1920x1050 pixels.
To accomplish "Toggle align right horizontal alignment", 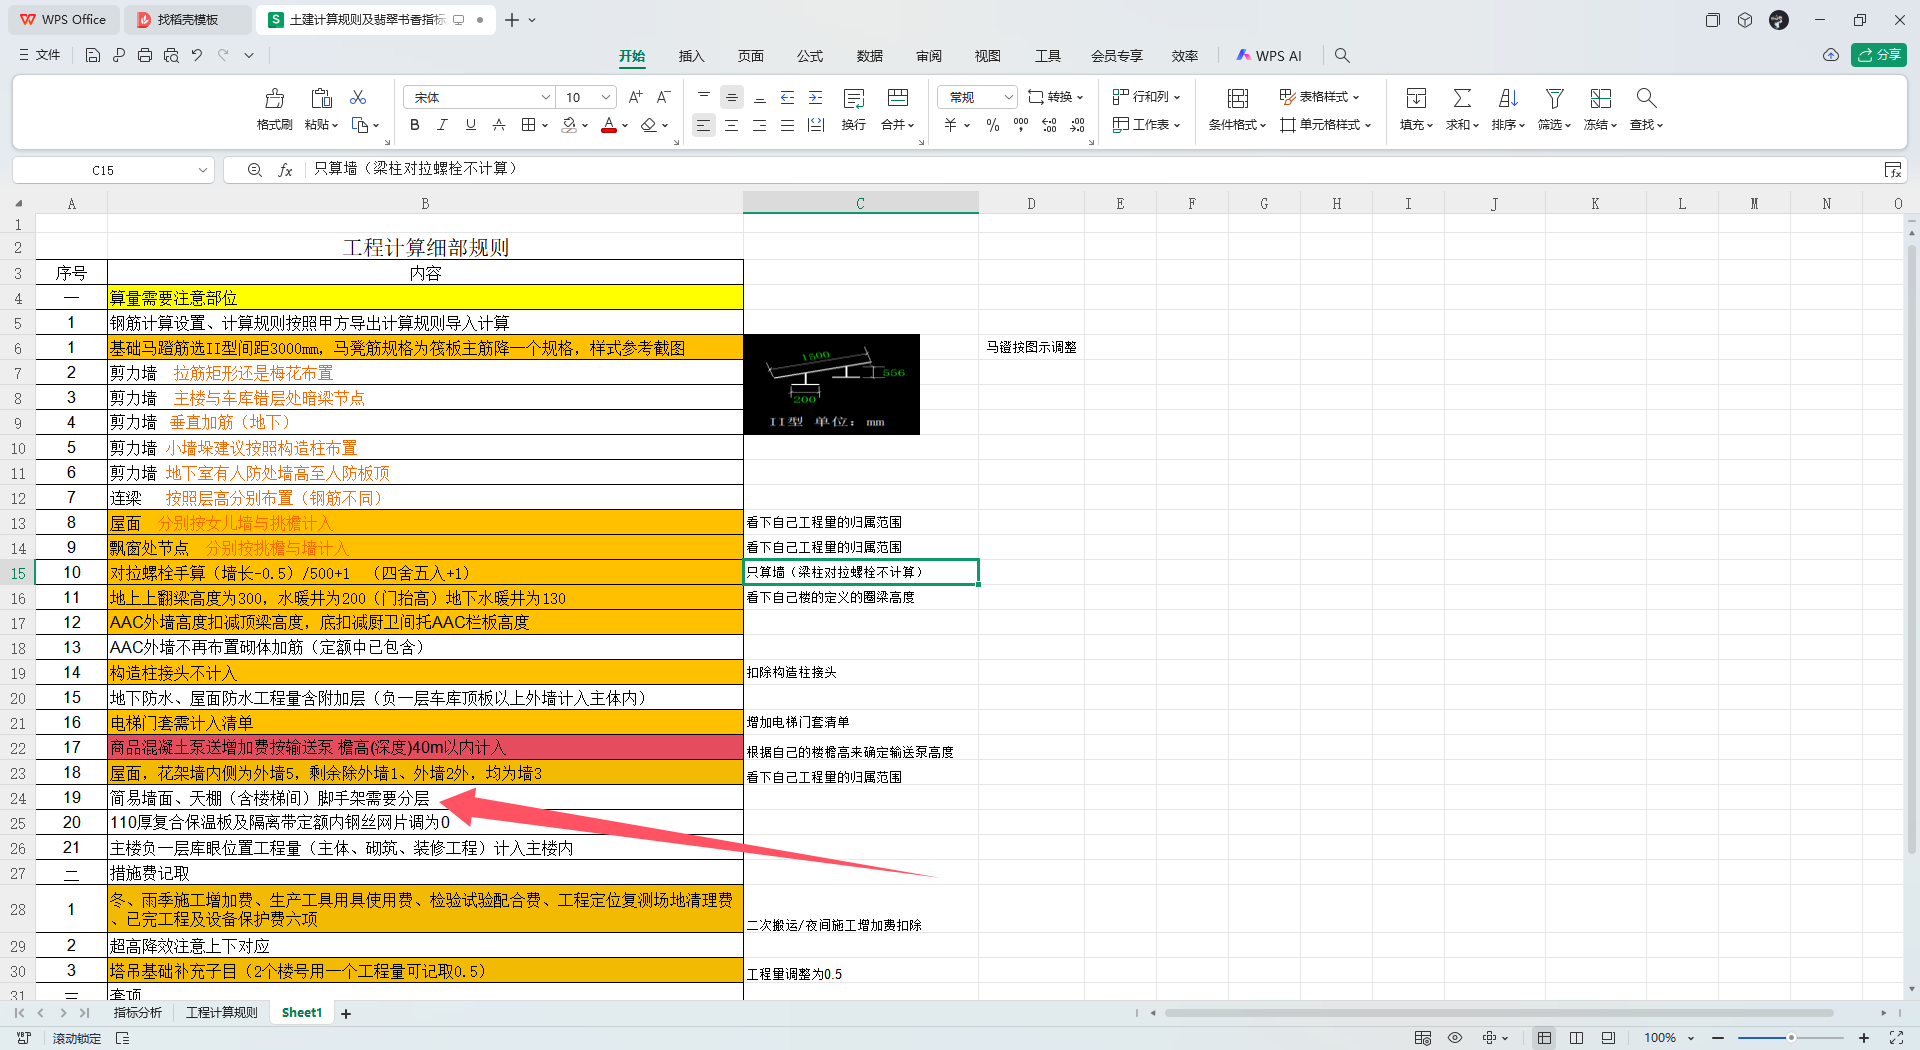I will (x=760, y=125).
